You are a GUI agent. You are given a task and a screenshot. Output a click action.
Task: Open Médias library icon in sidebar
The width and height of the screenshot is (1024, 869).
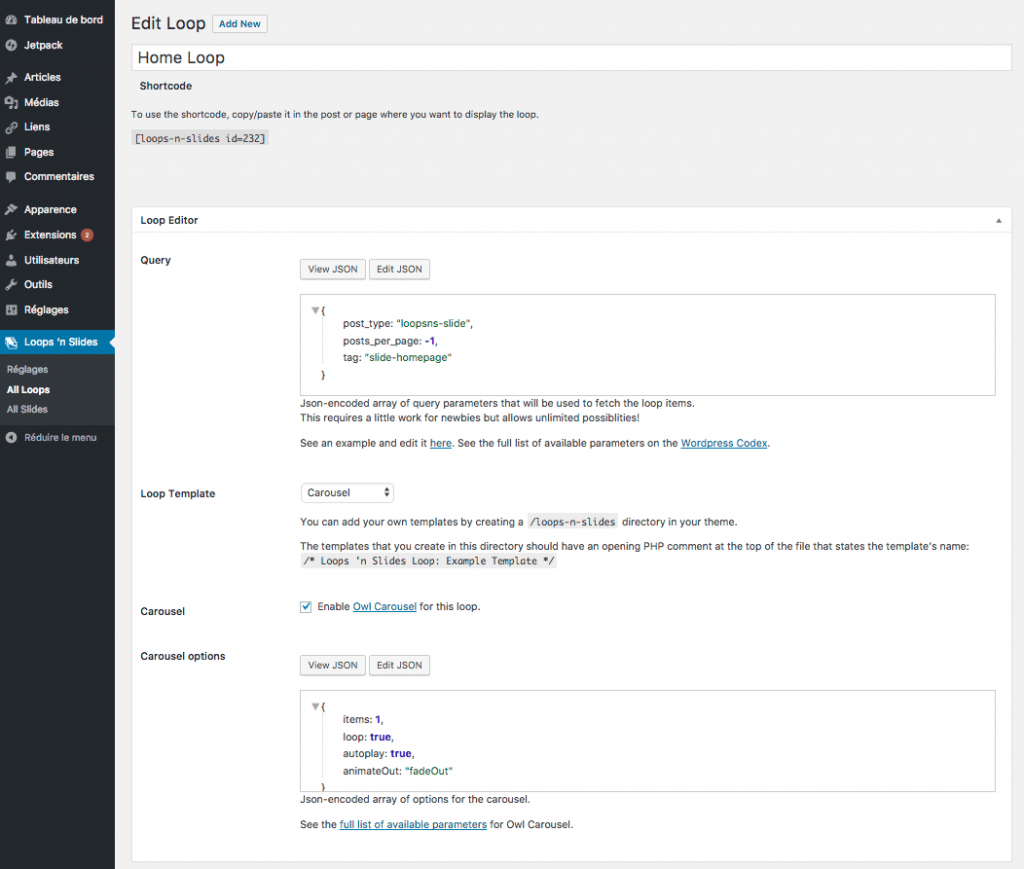[11, 103]
